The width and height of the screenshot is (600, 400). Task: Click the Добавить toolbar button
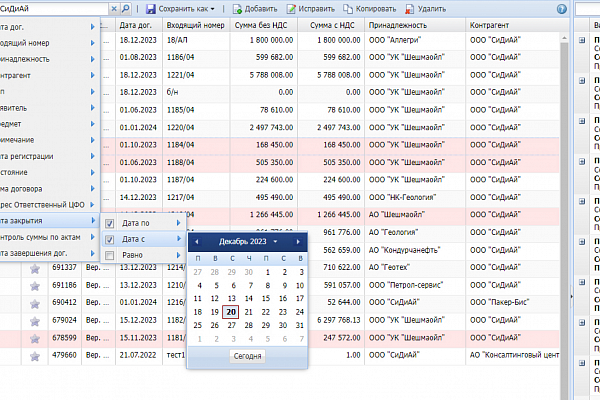[x=255, y=9]
